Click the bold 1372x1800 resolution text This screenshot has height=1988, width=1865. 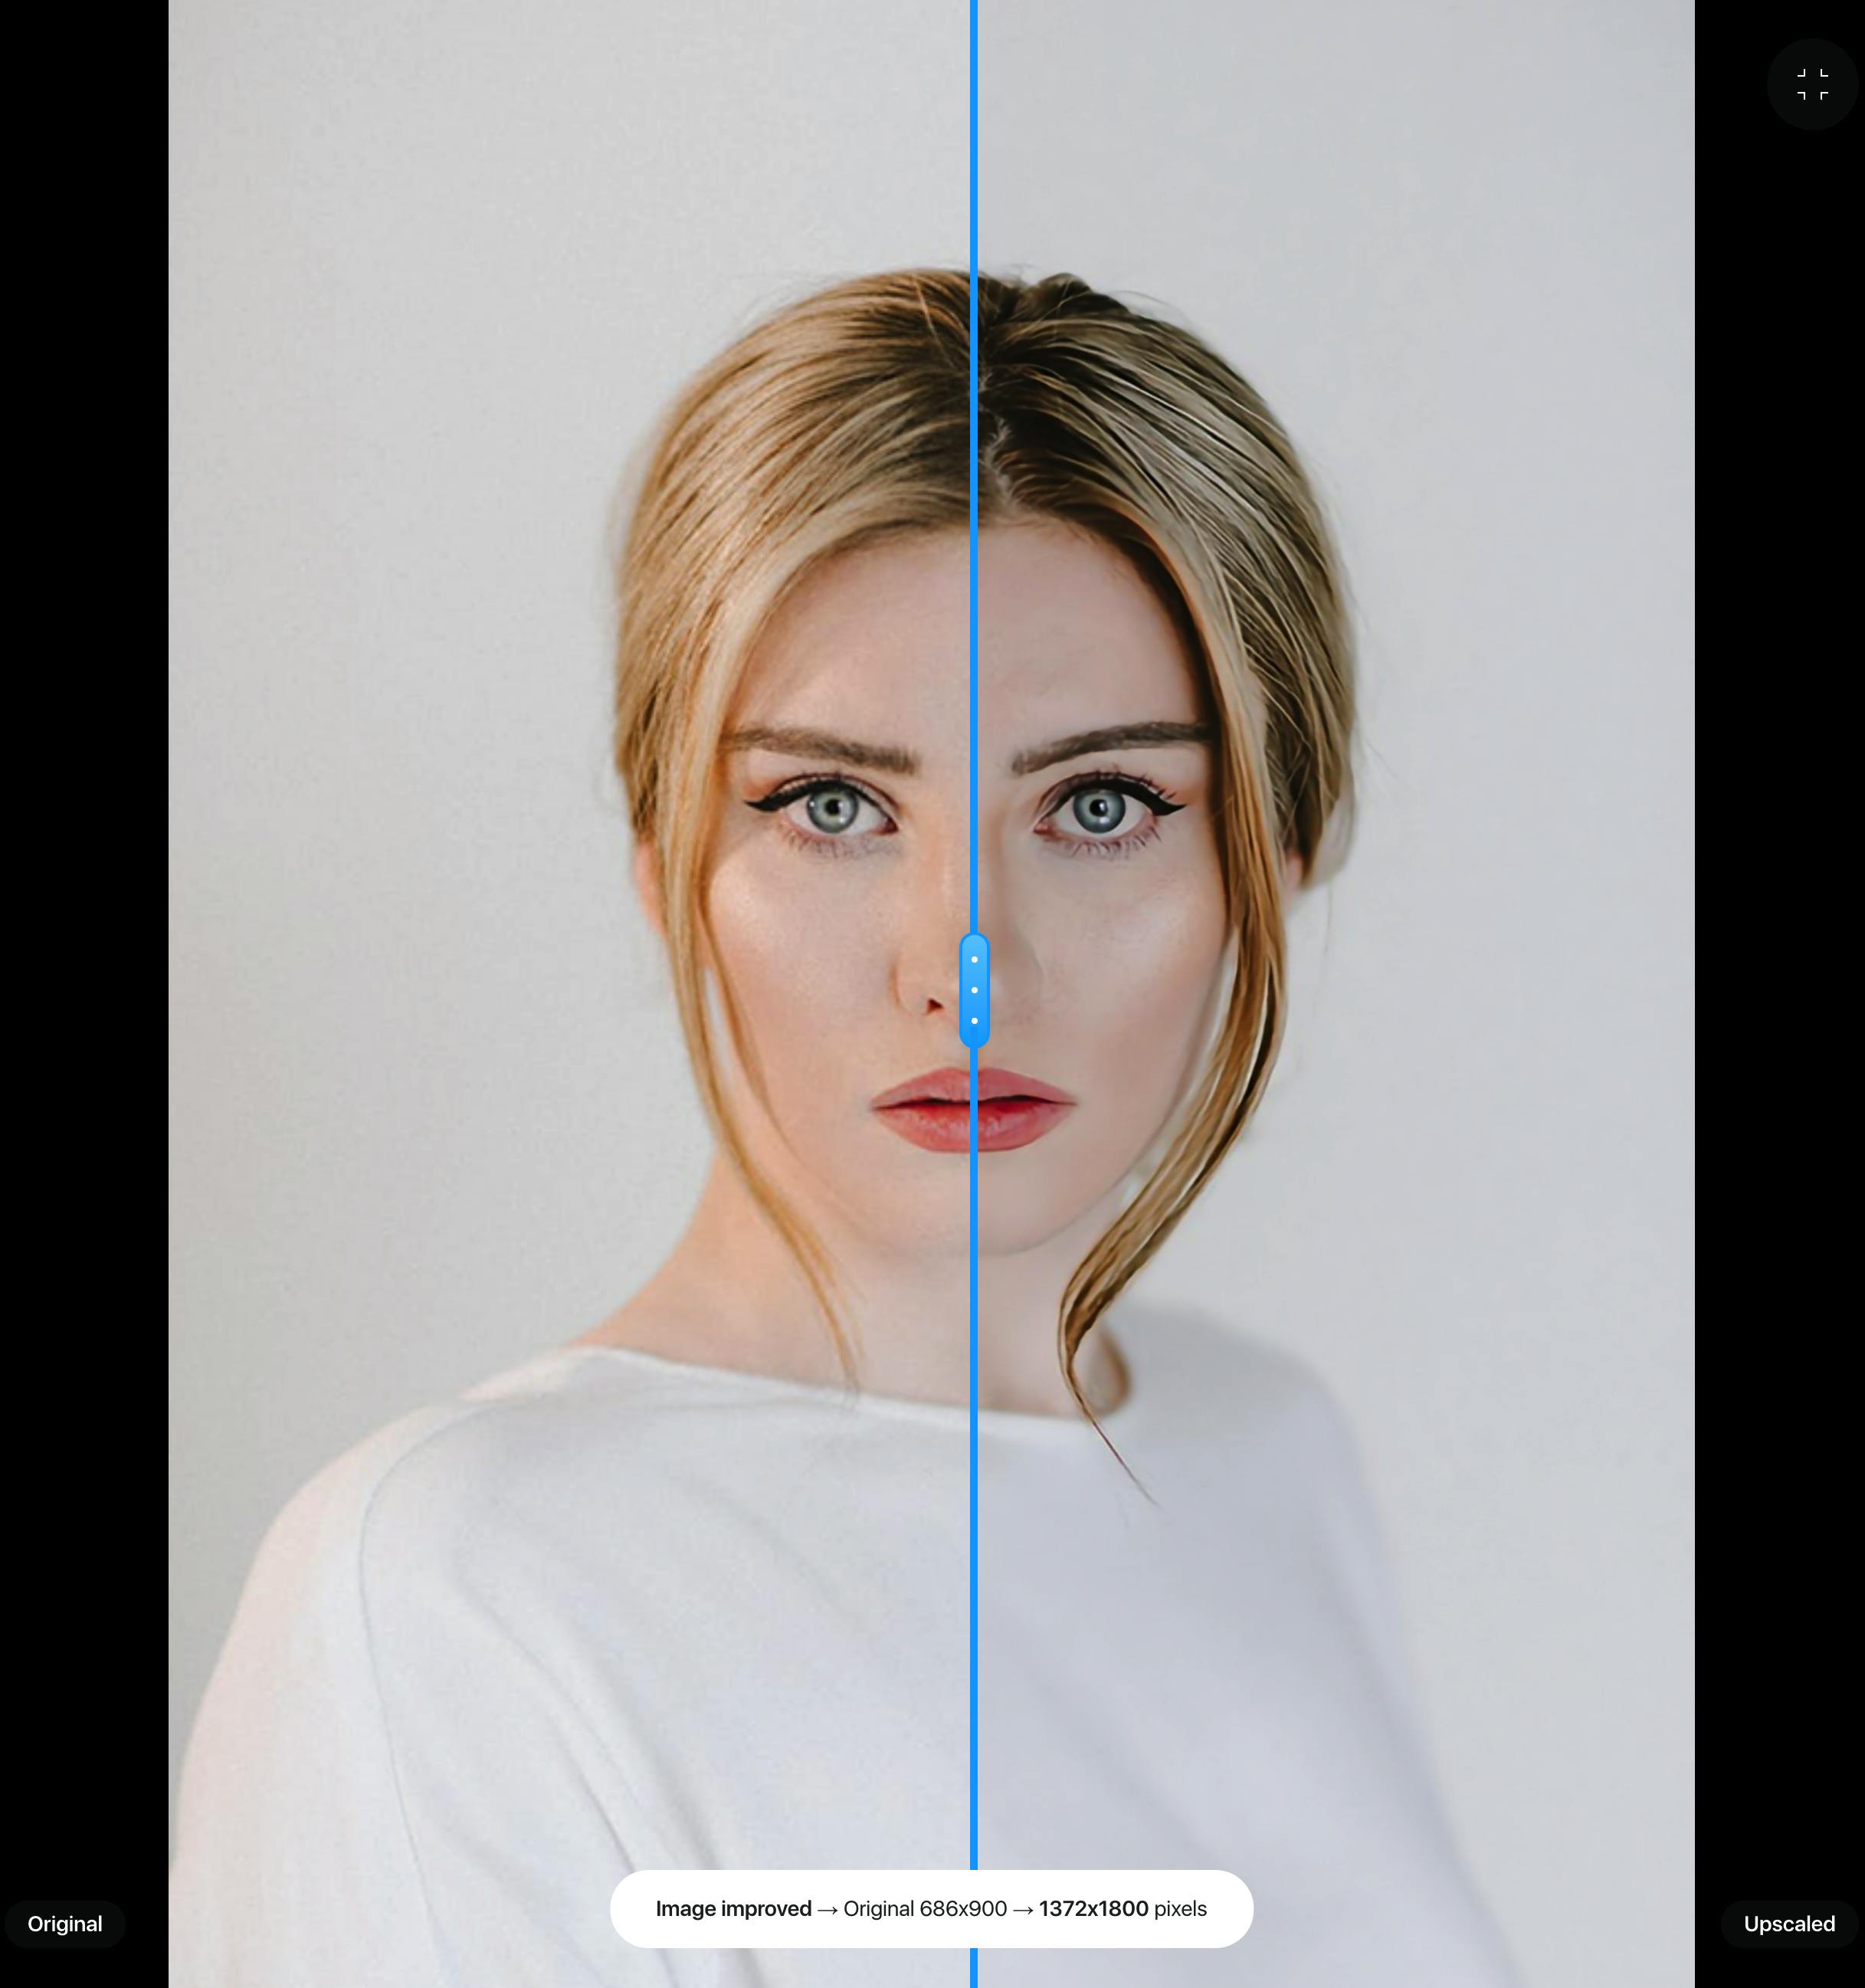(1093, 1908)
